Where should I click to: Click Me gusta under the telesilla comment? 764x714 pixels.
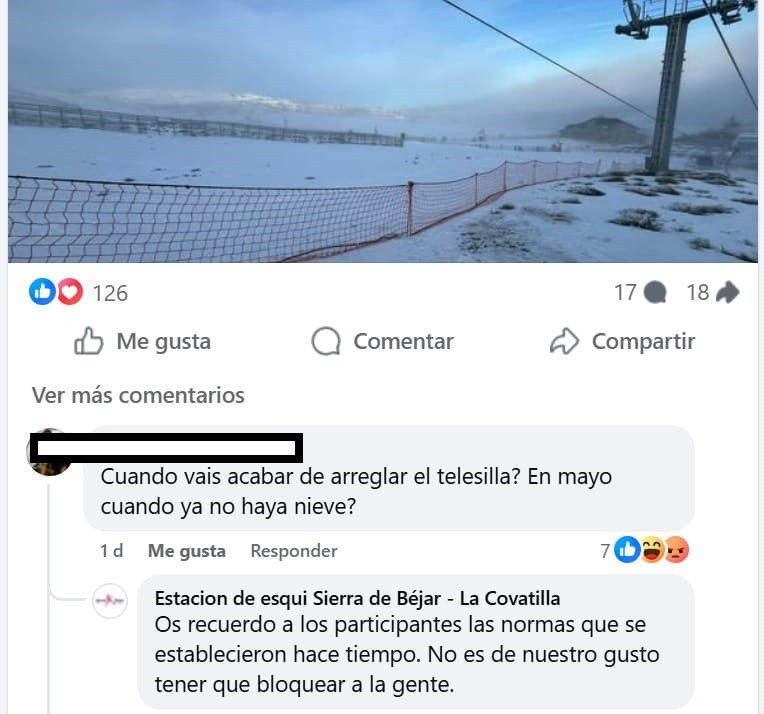click(187, 551)
